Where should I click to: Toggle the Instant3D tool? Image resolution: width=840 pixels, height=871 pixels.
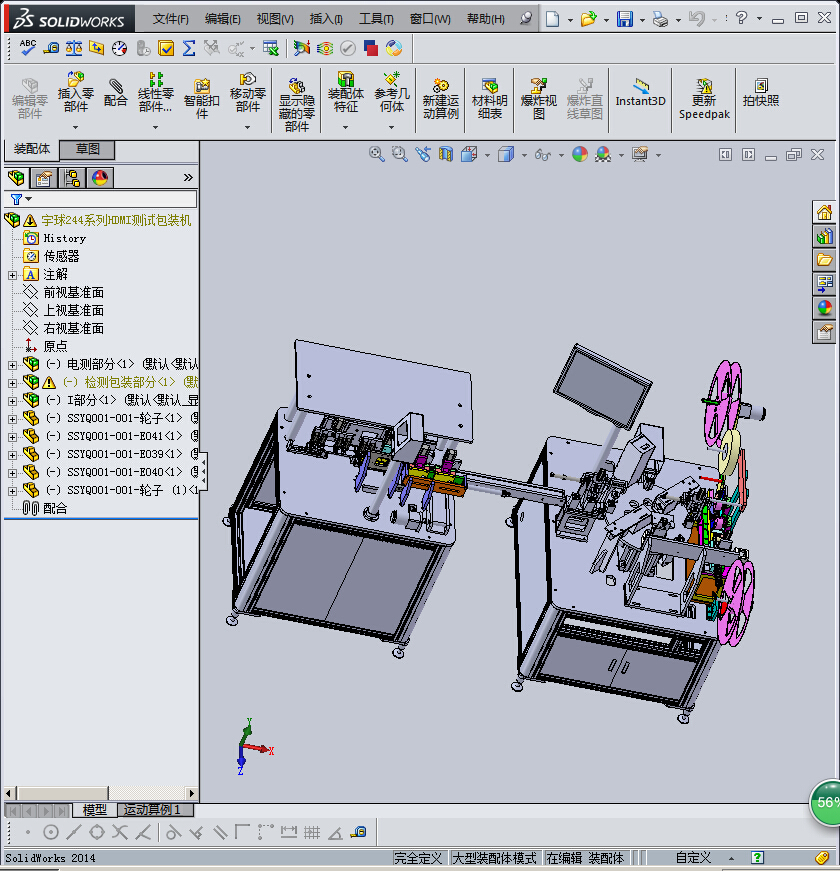pyautogui.click(x=640, y=93)
